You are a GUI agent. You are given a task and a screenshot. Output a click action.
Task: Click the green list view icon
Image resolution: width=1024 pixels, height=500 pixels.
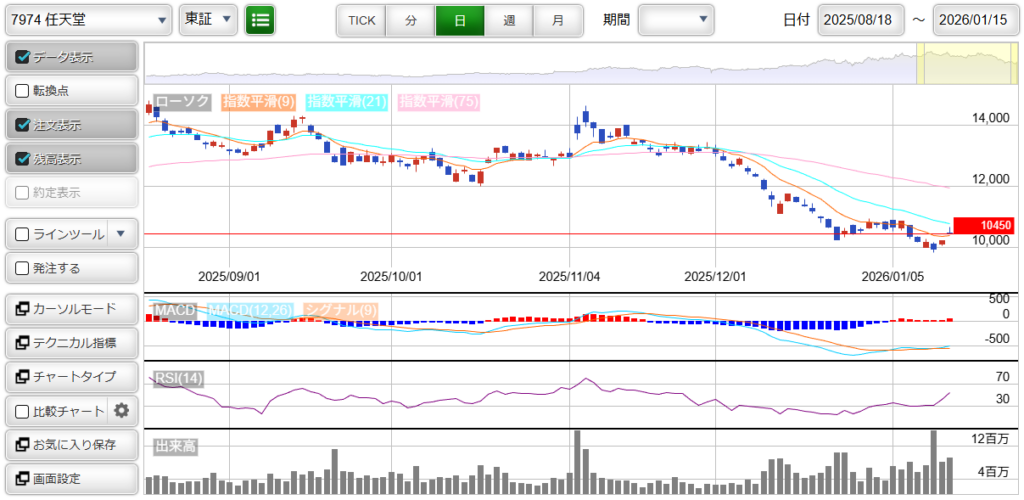[260, 19]
